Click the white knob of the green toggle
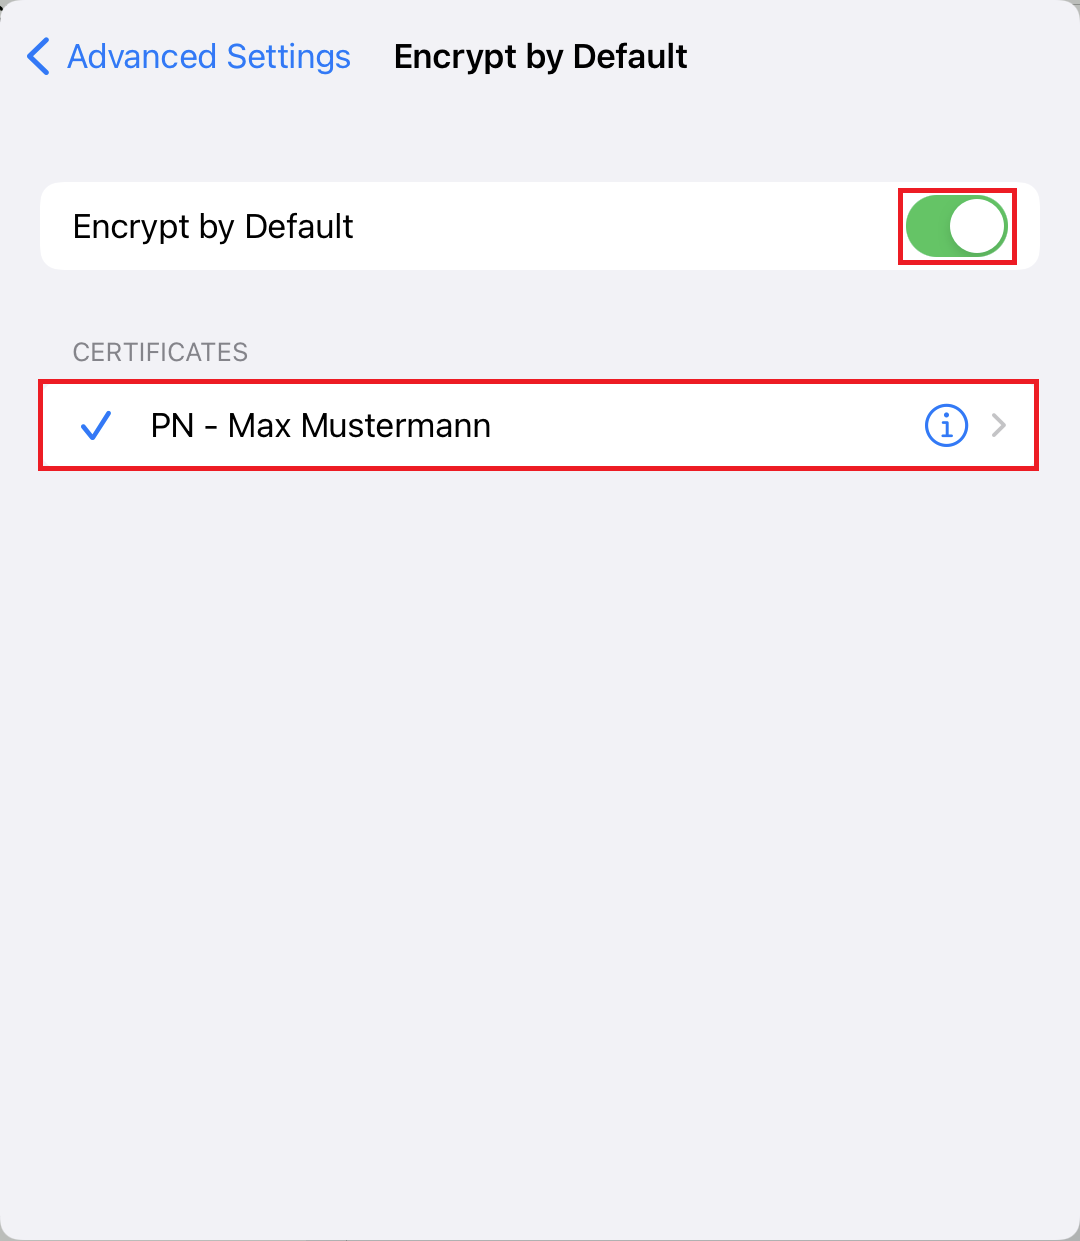The width and height of the screenshot is (1080, 1241). click(976, 227)
